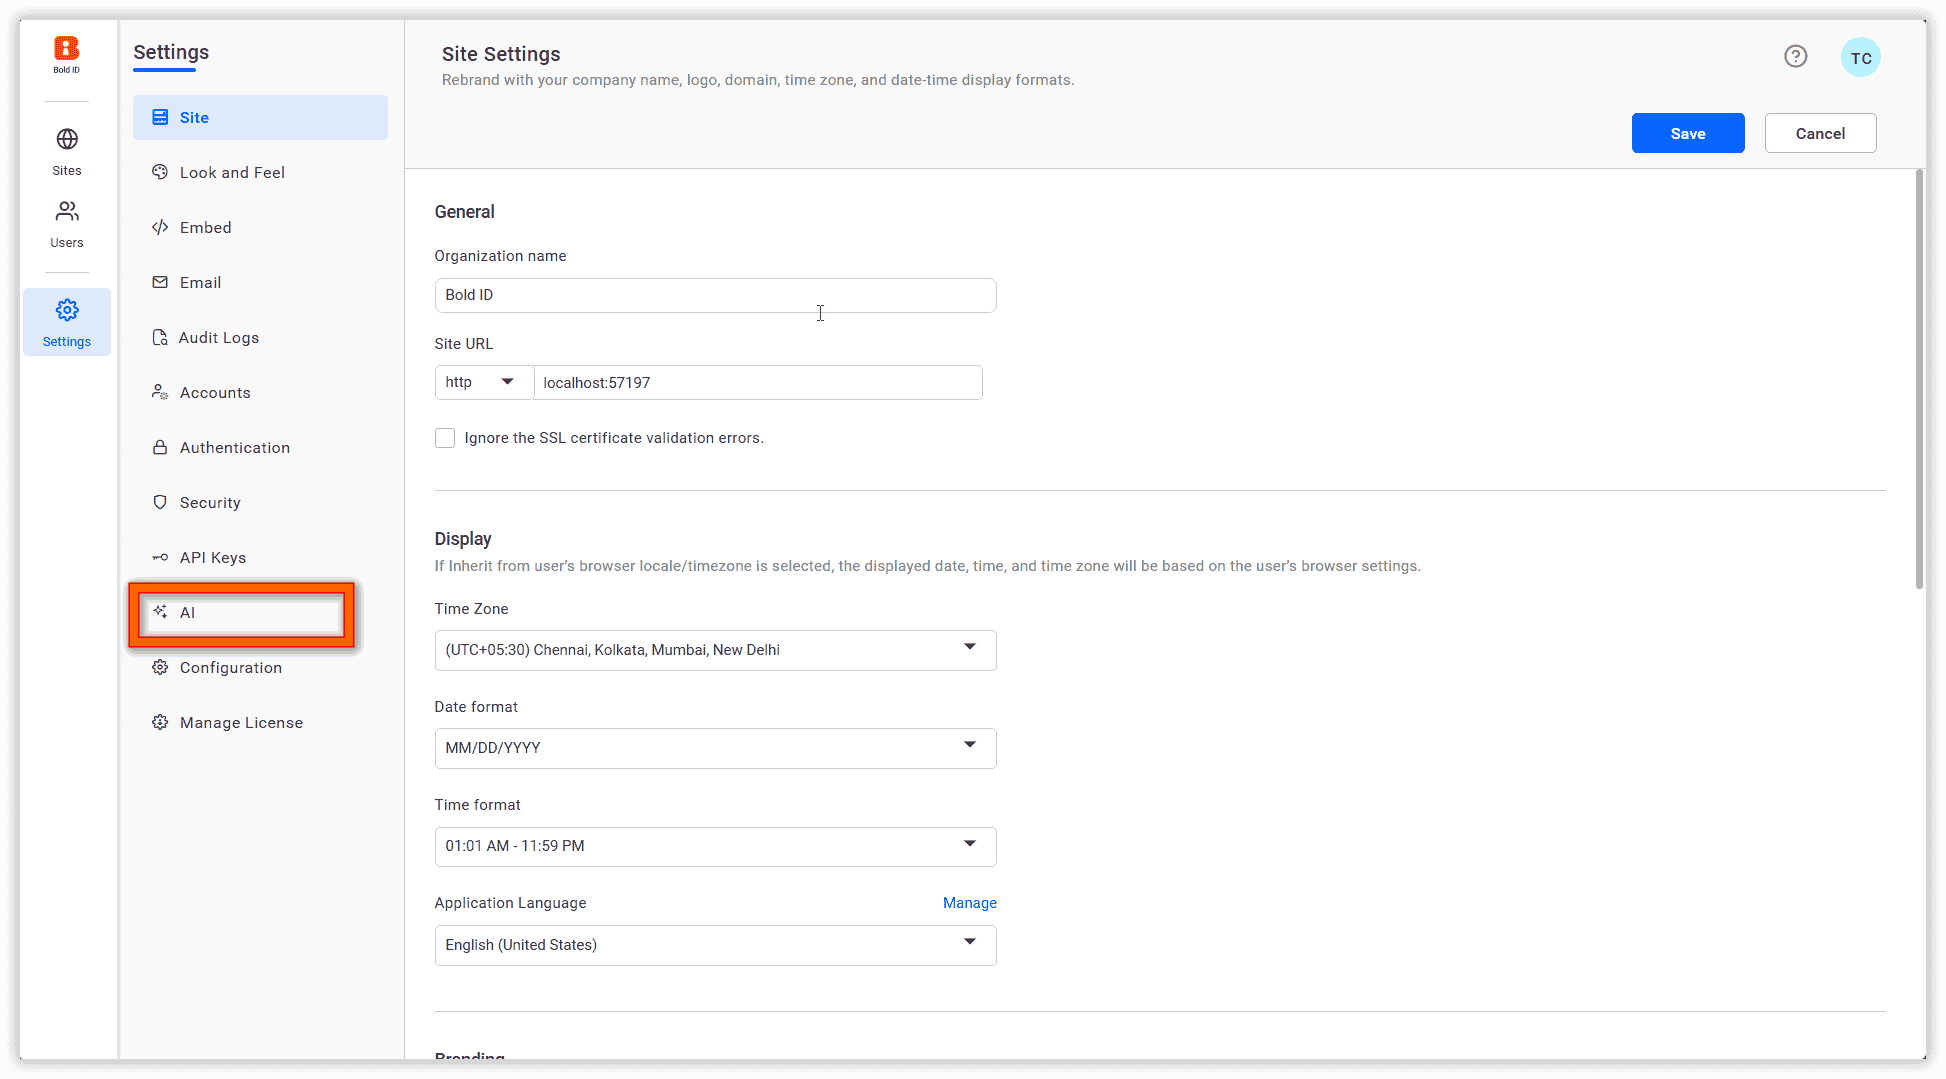The image size is (1946, 1079).
Task: Open the Time format dropdown
Action: (x=715, y=846)
